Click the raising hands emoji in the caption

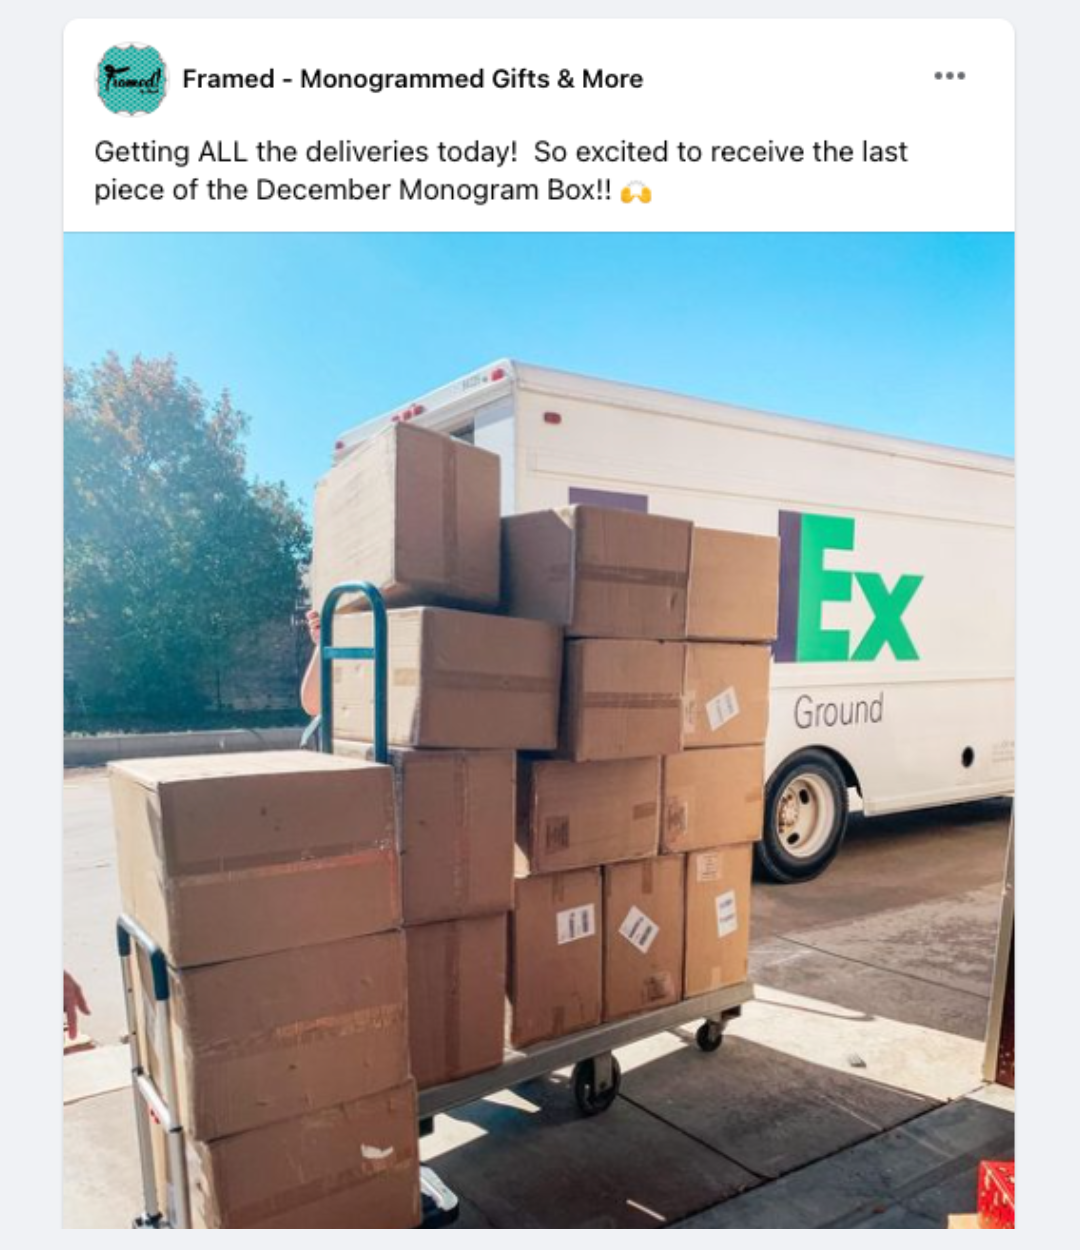coord(636,191)
